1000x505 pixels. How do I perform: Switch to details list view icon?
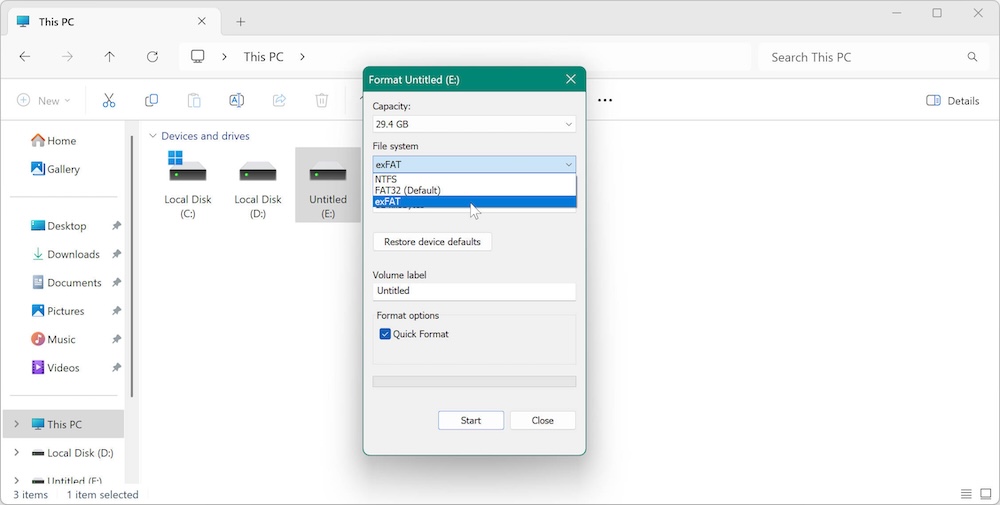[966, 494]
